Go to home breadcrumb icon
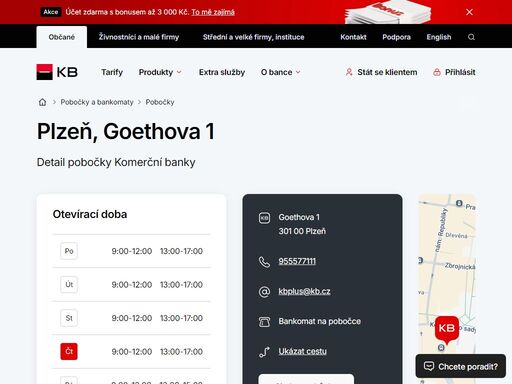512x384 pixels. tap(42, 102)
